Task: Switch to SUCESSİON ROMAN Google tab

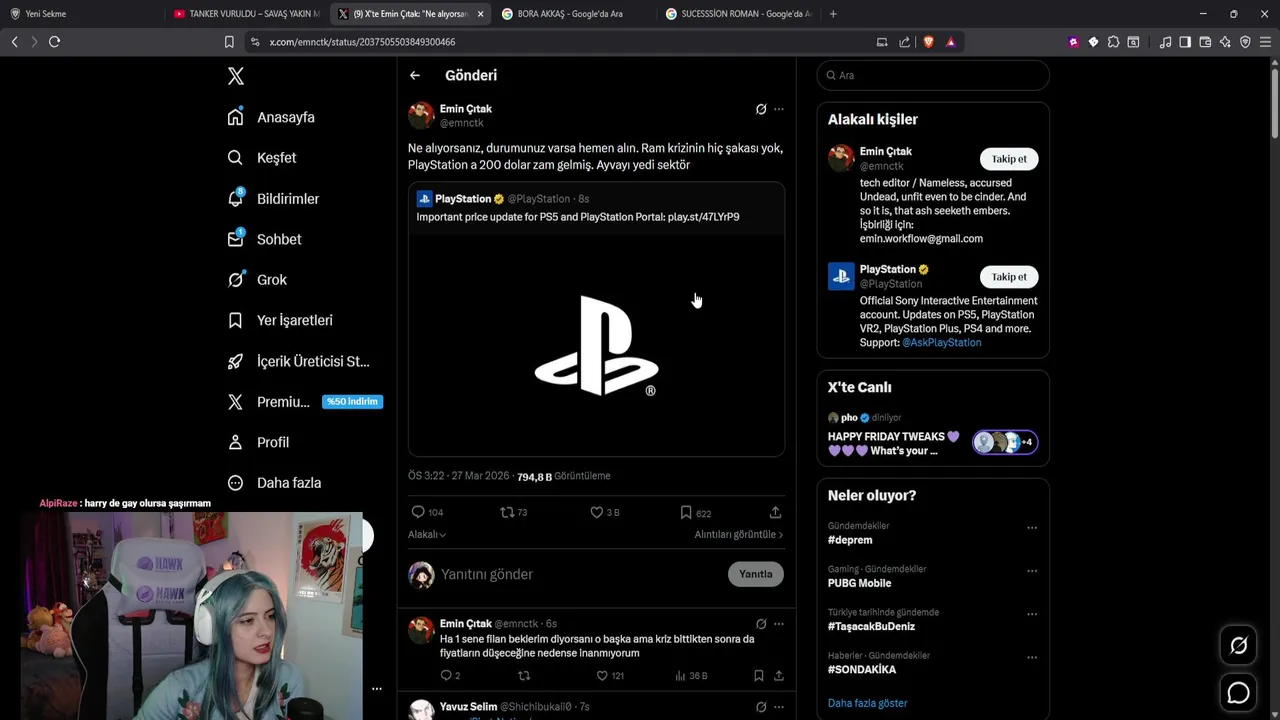Action: (x=738, y=14)
